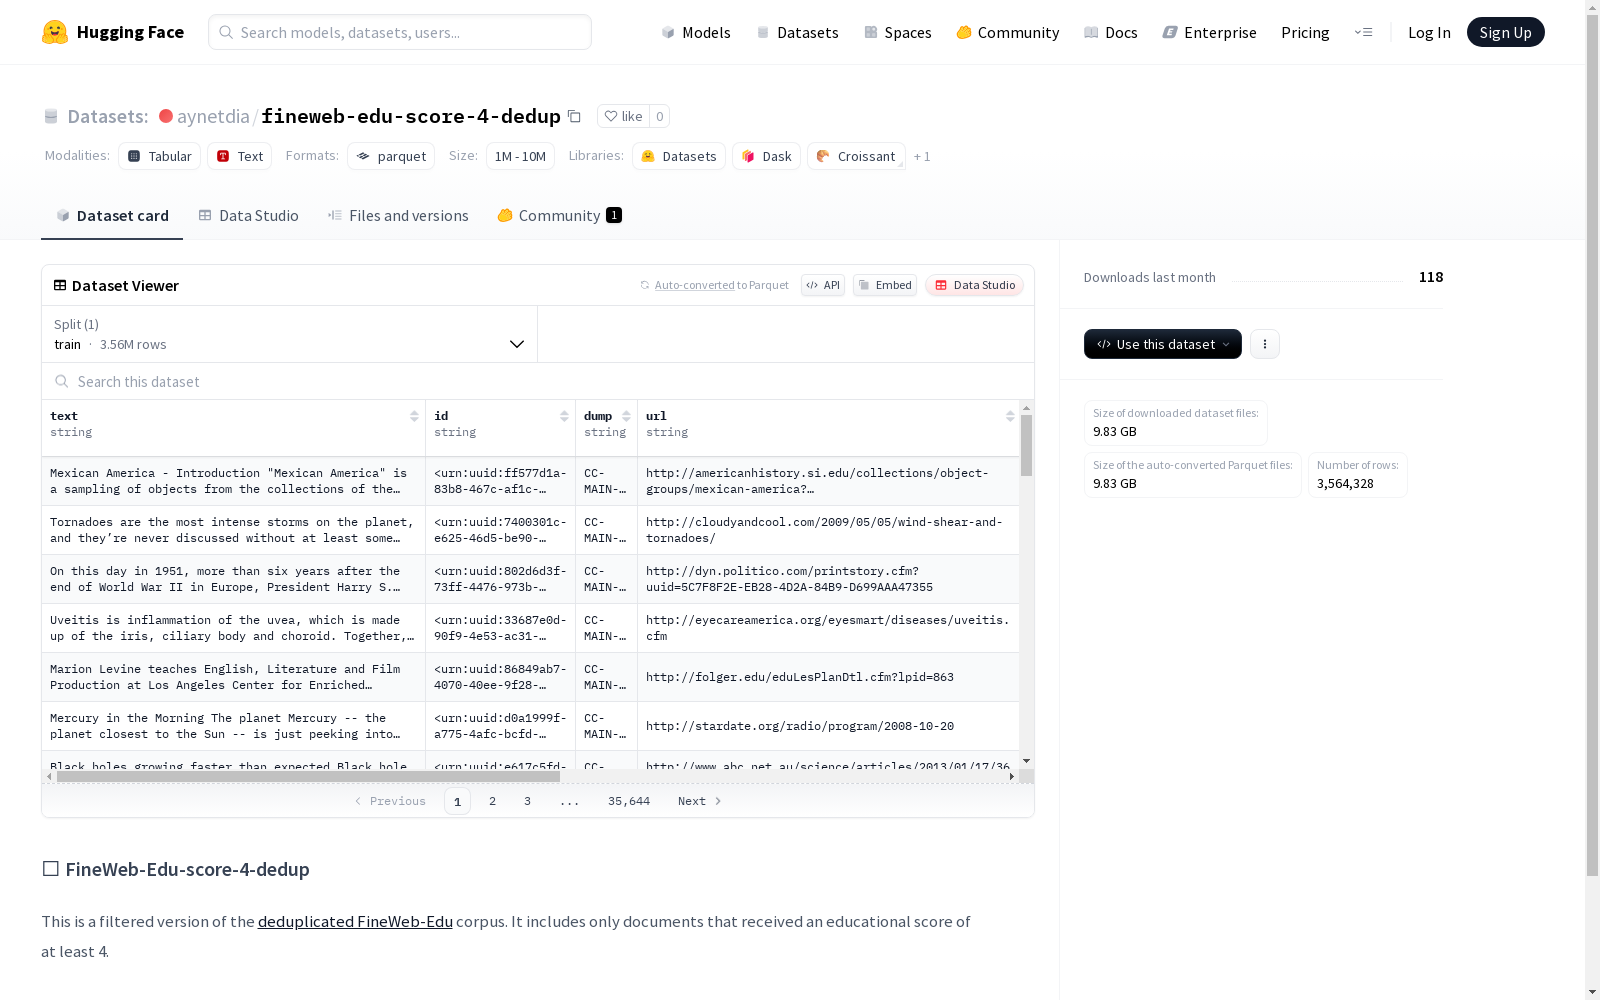Select the Dask library tag
1600x1000 pixels.
pyautogui.click(x=766, y=156)
